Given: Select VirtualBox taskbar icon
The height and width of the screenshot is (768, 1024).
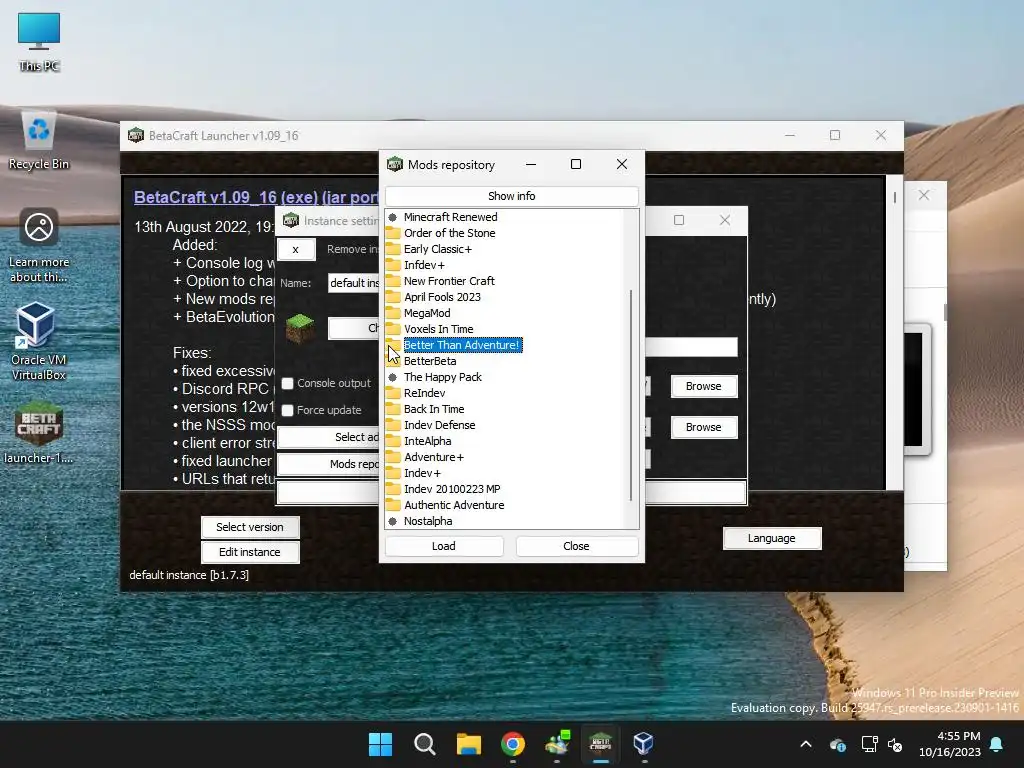Looking at the screenshot, I should point(643,744).
